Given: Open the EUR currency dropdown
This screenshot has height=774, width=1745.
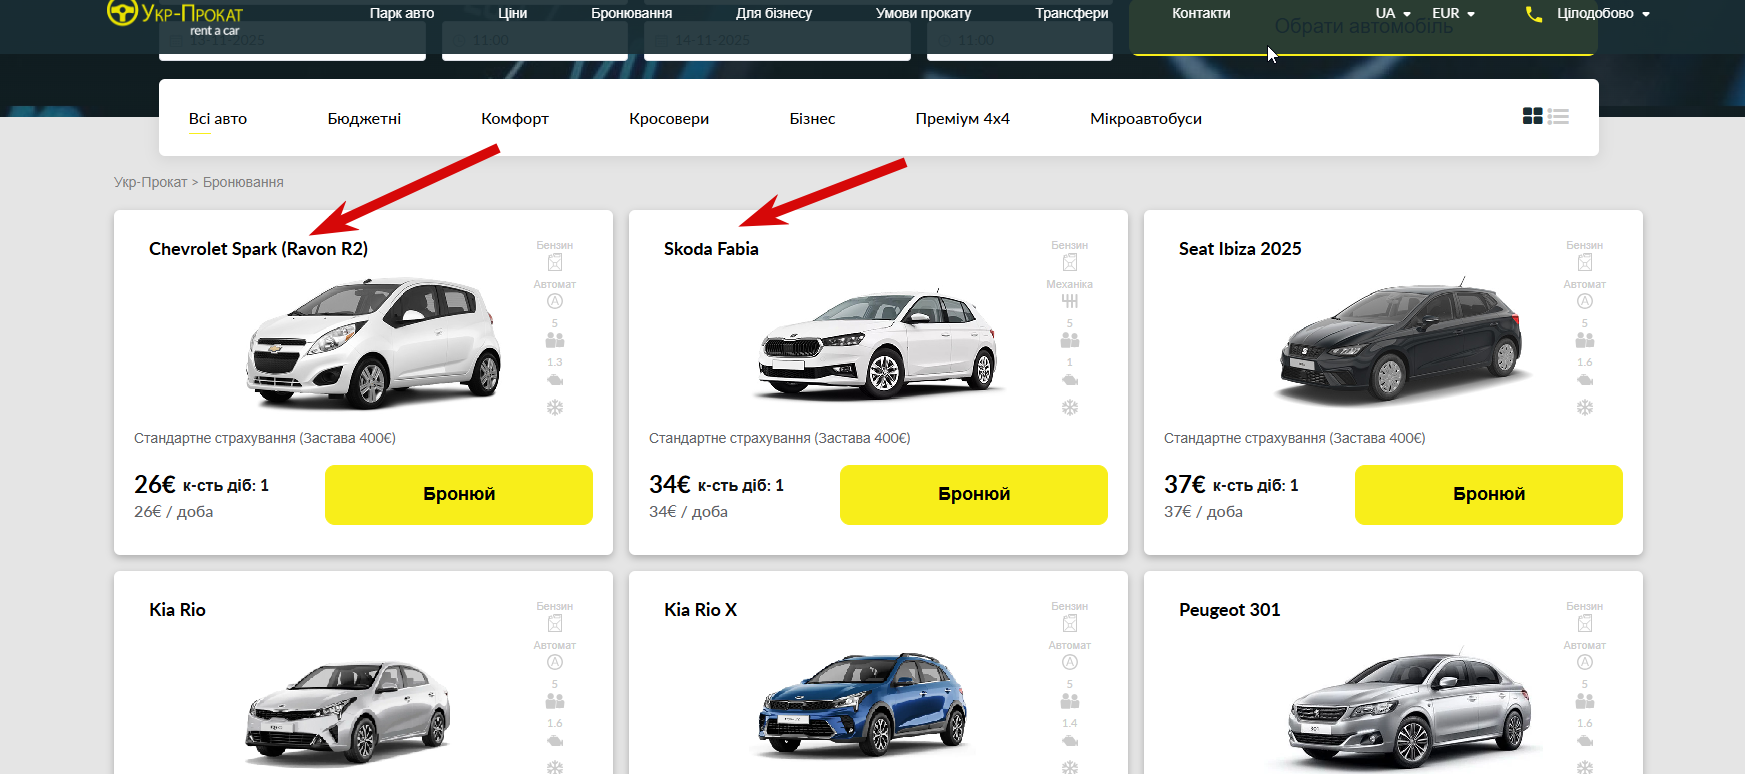Looking at the screenshot, I should click(x=1453, y=13).
